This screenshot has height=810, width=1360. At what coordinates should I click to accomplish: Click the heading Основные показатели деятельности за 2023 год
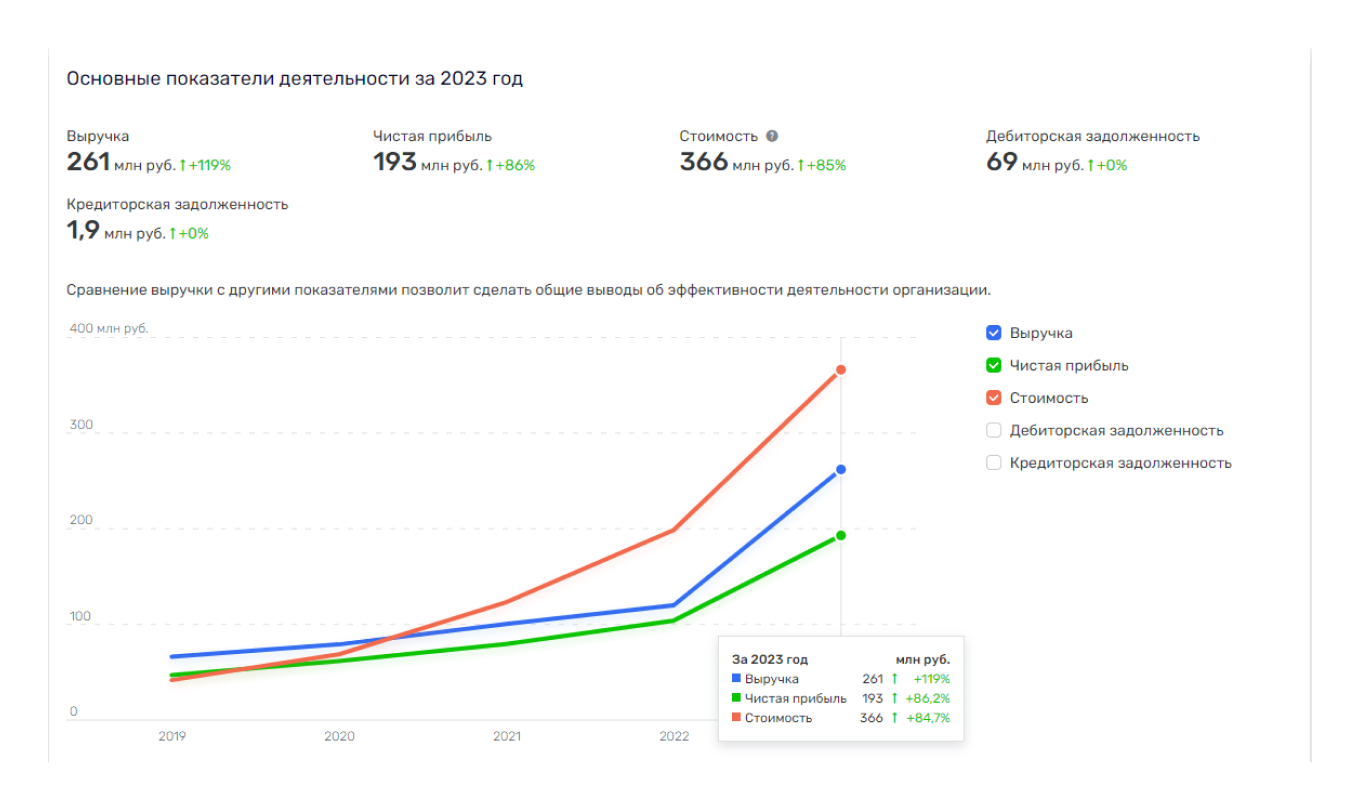click(295, 78)
